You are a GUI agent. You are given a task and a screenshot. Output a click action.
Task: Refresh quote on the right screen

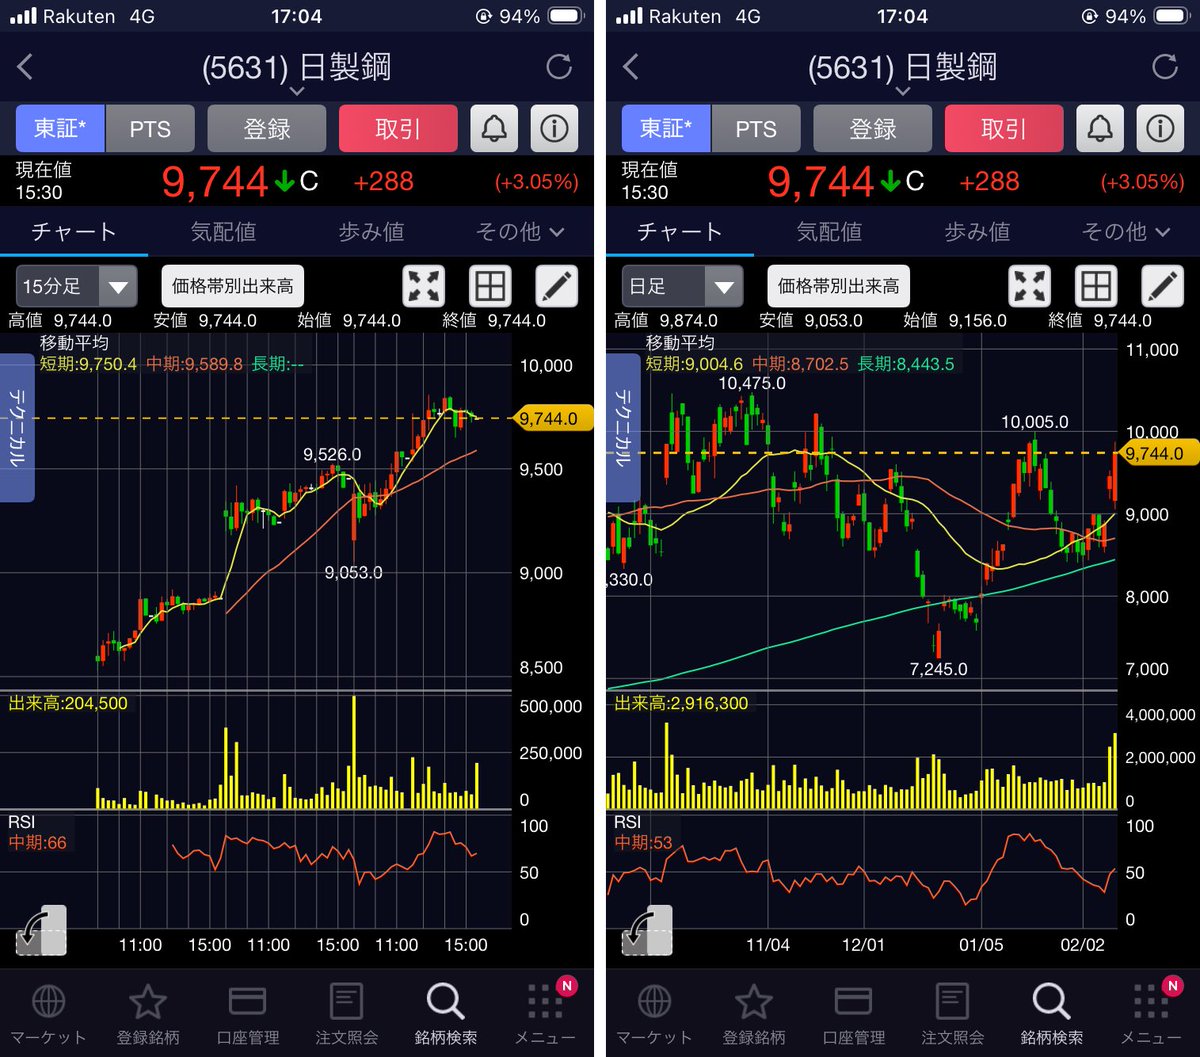[x=1165, y=67]
